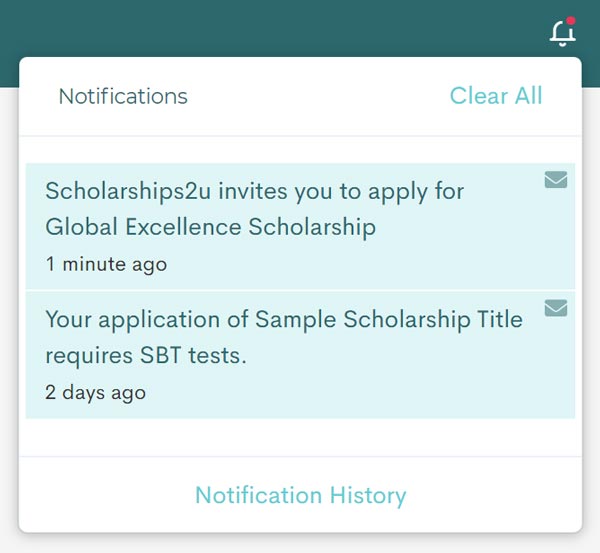Open the Sample Scholarship Title application notification

(x=300, y=355)
